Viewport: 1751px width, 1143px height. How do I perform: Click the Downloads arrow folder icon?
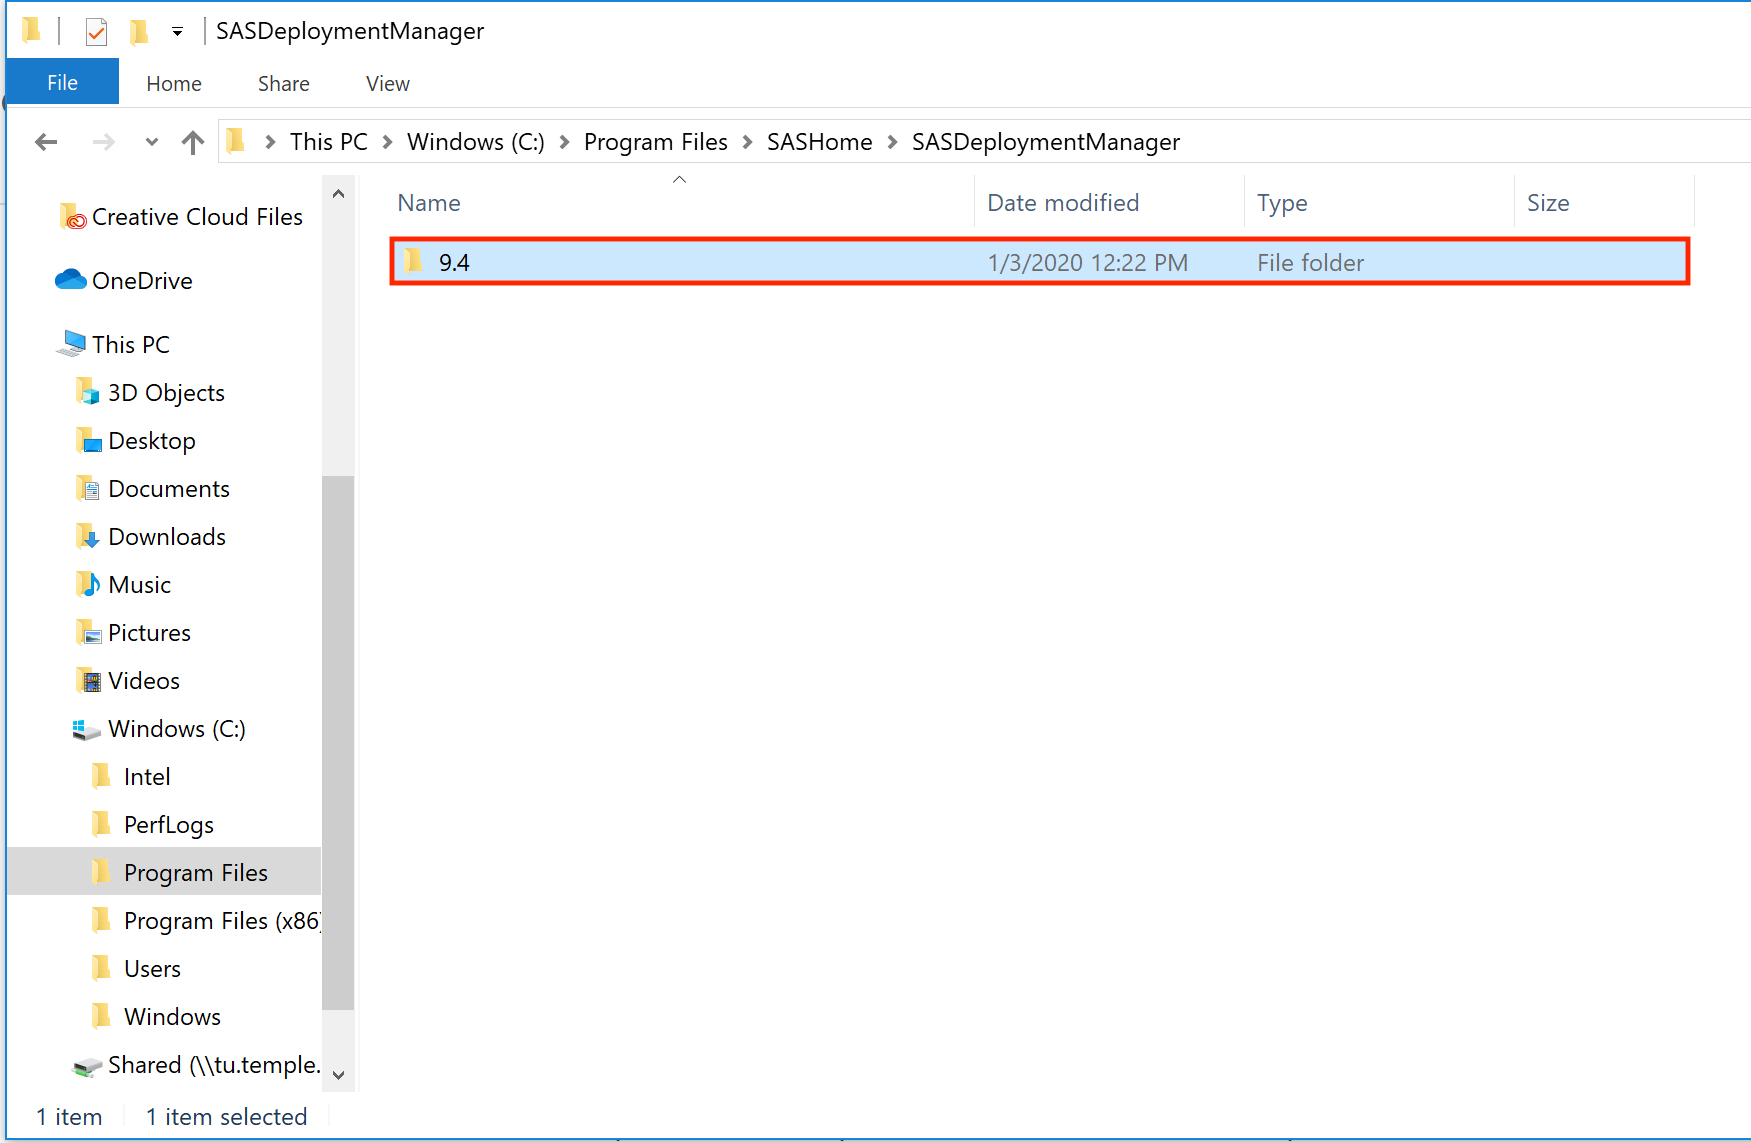tap(88, 536)
